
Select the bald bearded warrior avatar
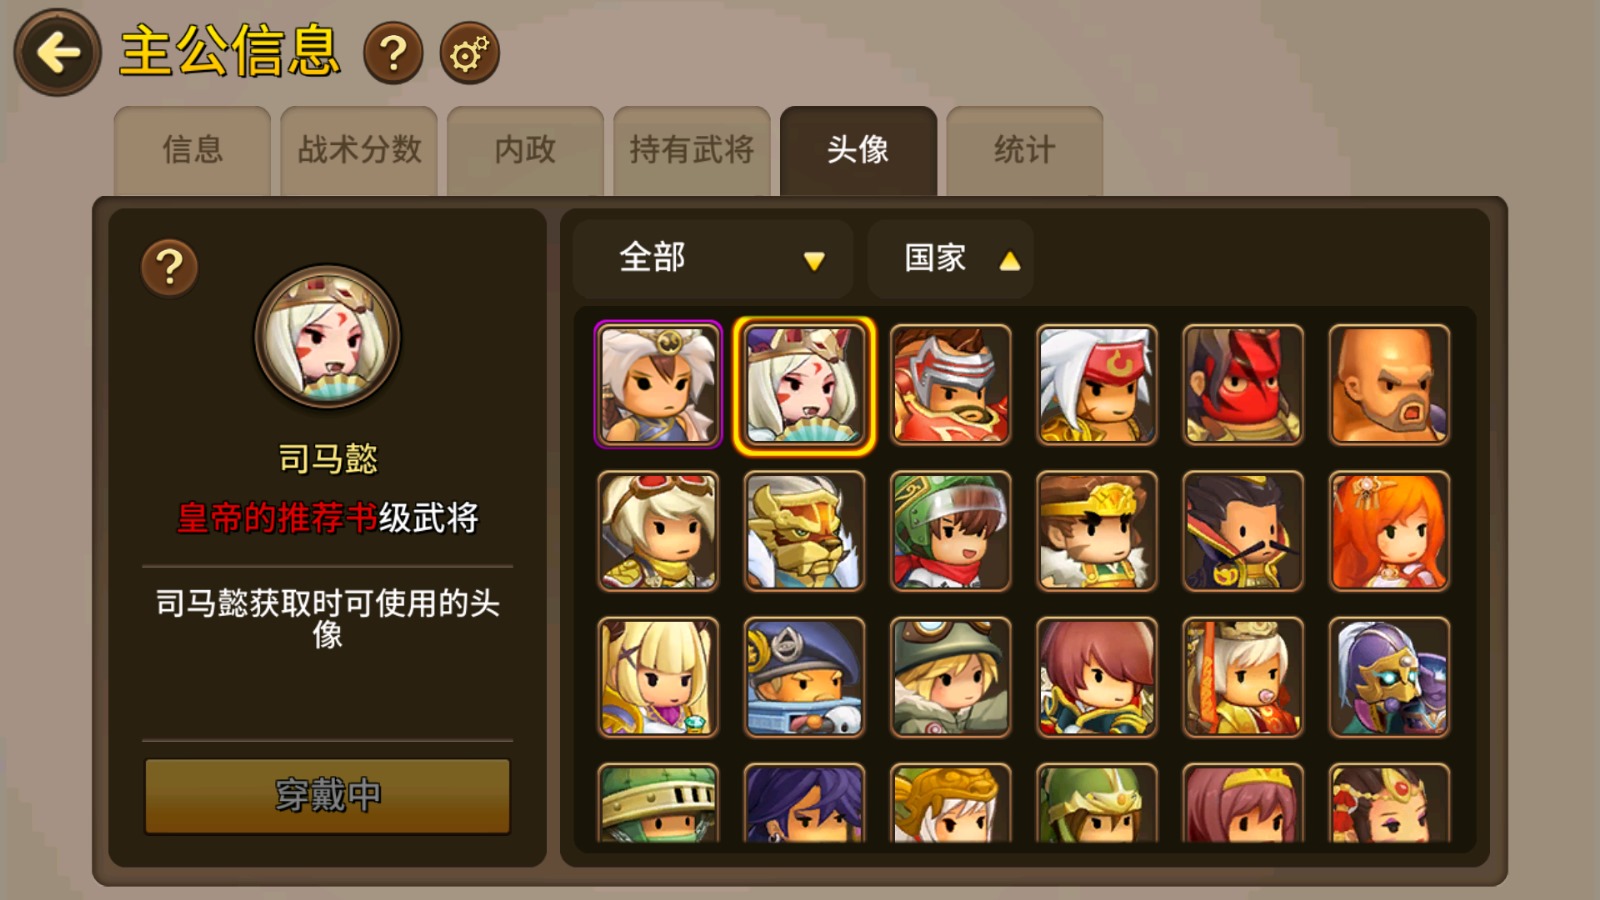(1389, 384)
